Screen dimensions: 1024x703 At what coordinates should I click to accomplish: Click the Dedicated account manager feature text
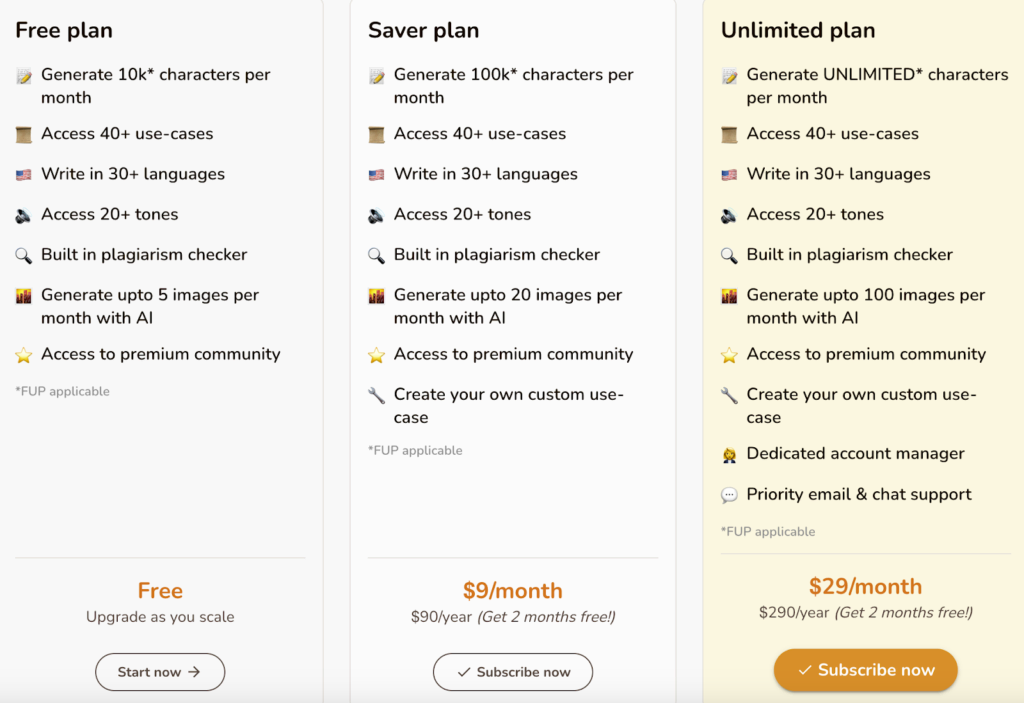point(855,454)
